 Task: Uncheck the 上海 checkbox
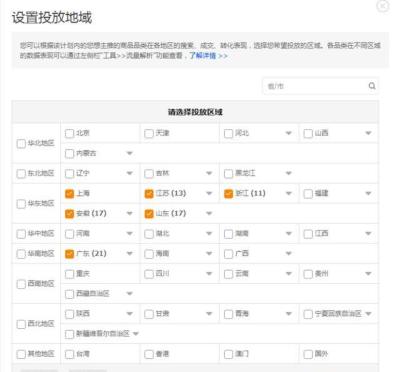(69, 194)
